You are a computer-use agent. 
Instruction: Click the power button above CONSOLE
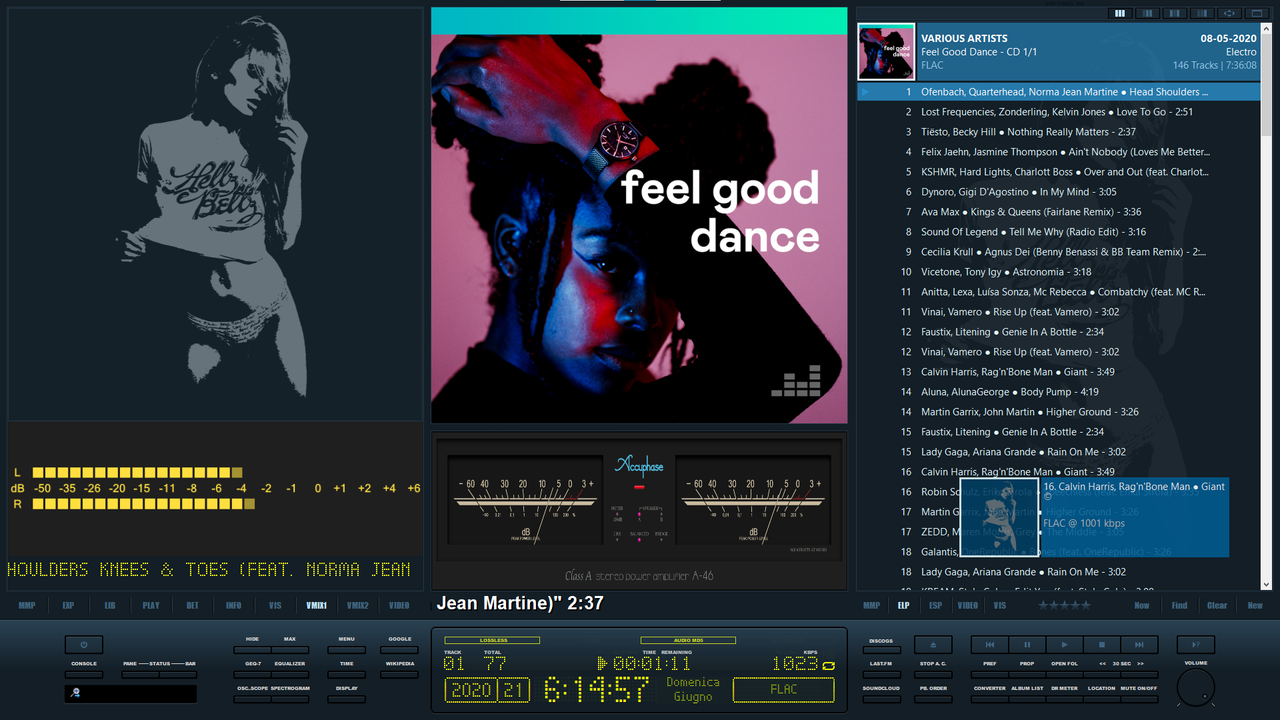point(84,645)
